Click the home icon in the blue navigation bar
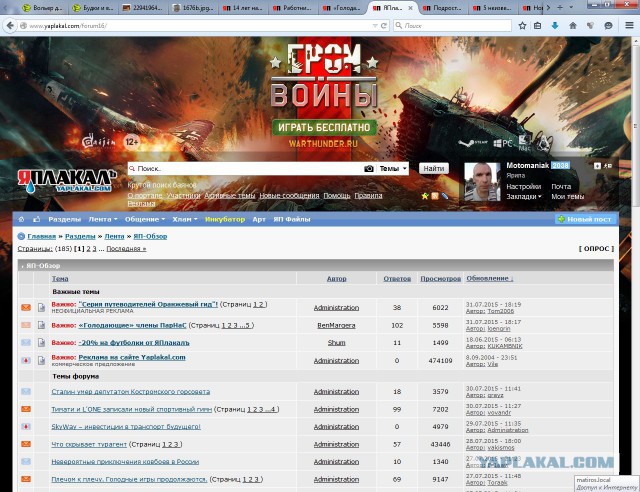 (x=21, y=219)
